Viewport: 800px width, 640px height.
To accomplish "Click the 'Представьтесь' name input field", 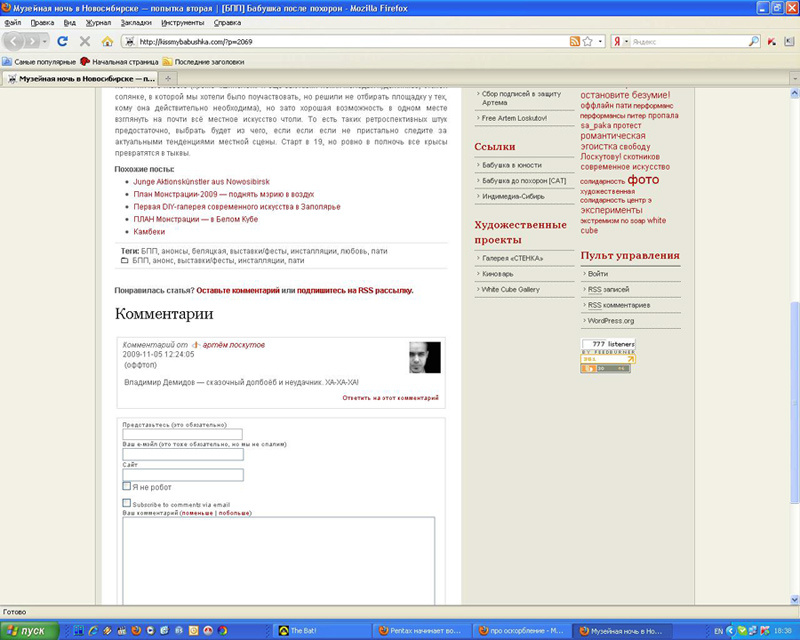I will 182,434.
